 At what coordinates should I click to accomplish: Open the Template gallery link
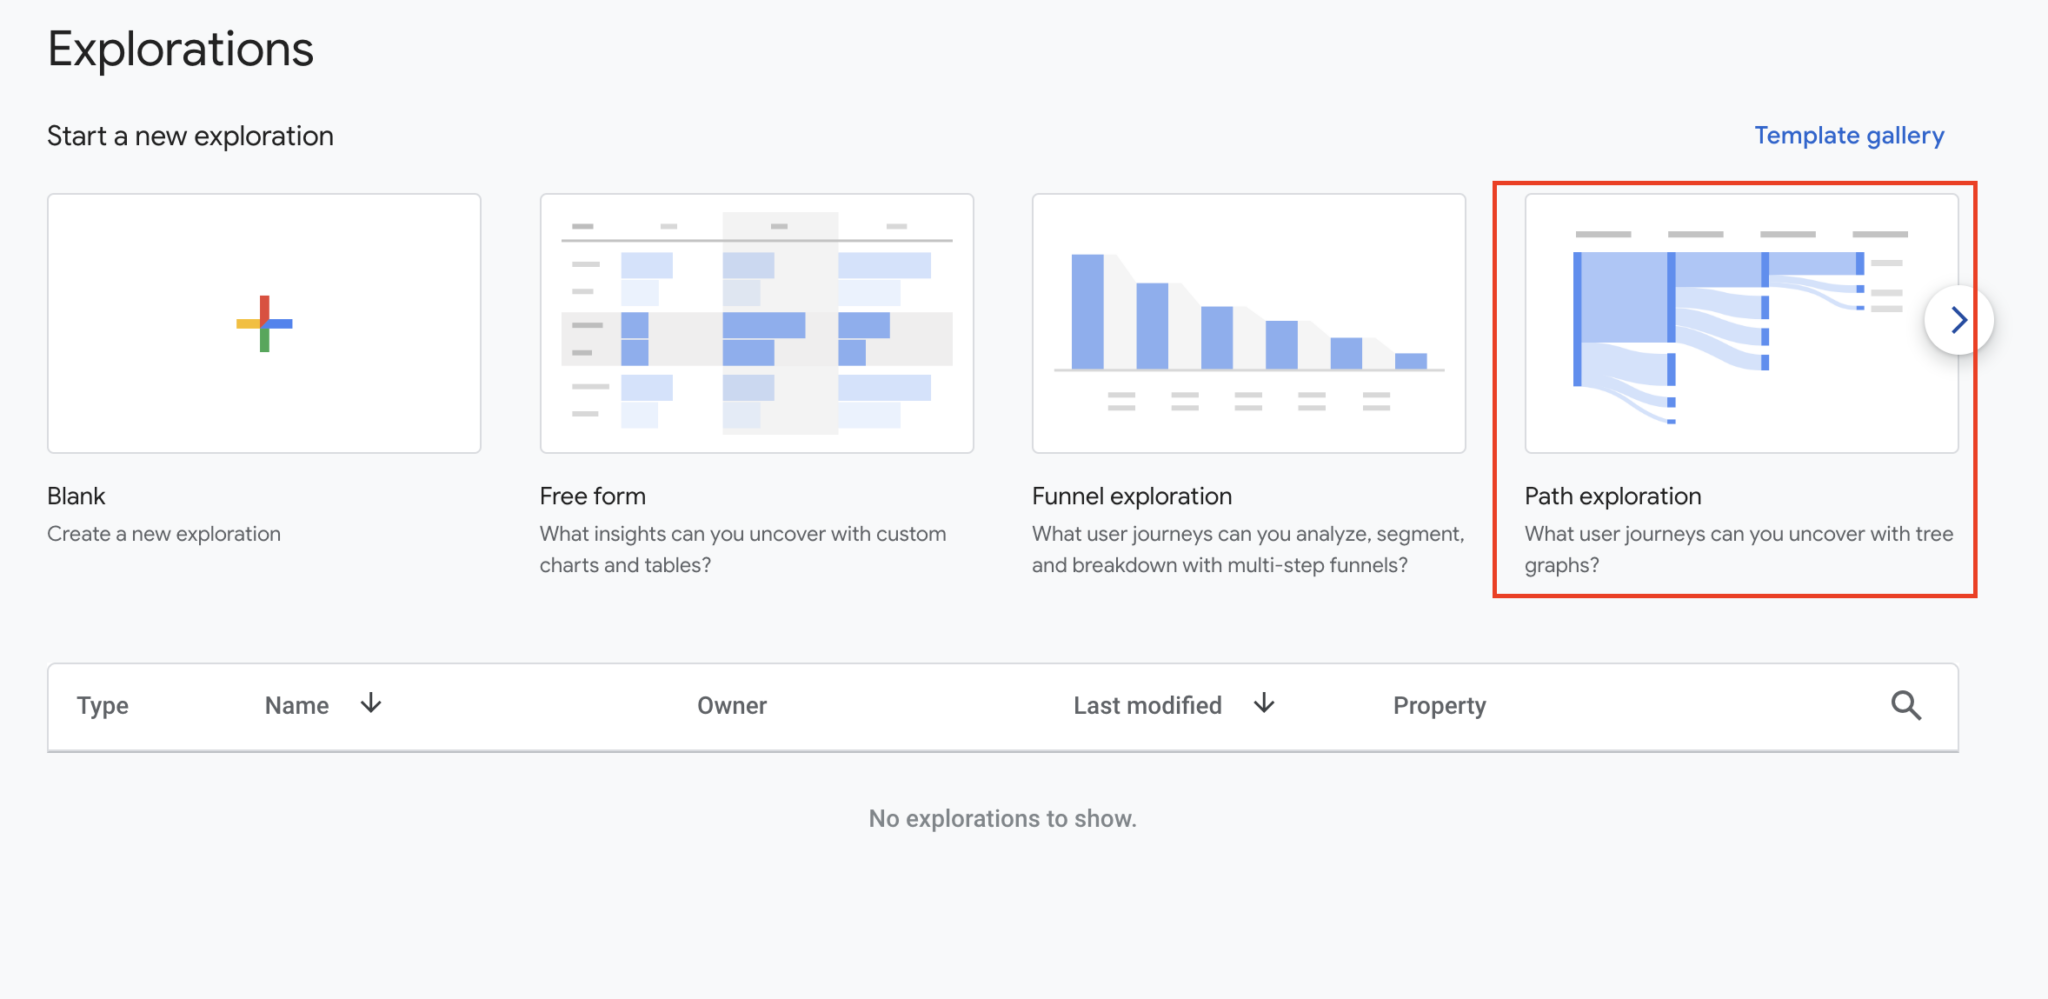(x=1848, y=135)
